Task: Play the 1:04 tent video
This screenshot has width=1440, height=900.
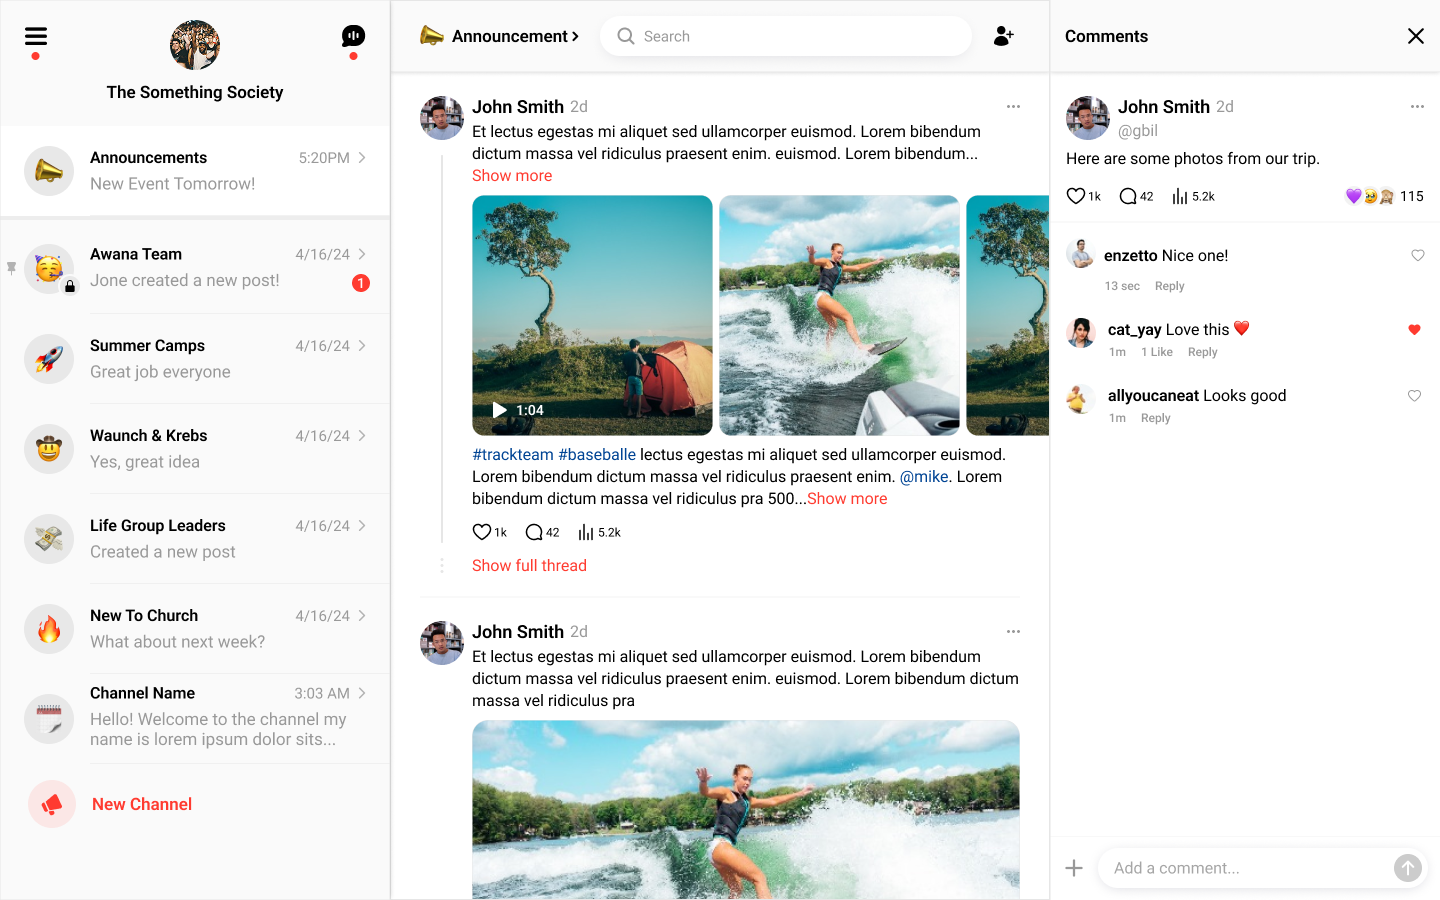Action: coord(500,410)
